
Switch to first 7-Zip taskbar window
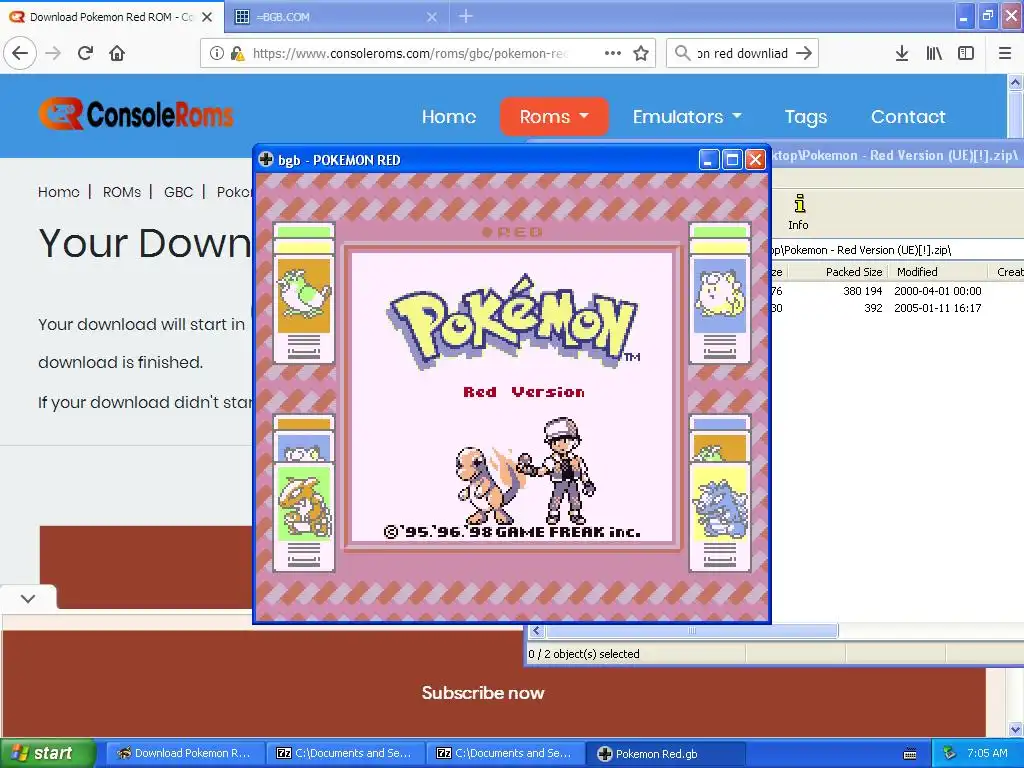[x=345, y=753]
